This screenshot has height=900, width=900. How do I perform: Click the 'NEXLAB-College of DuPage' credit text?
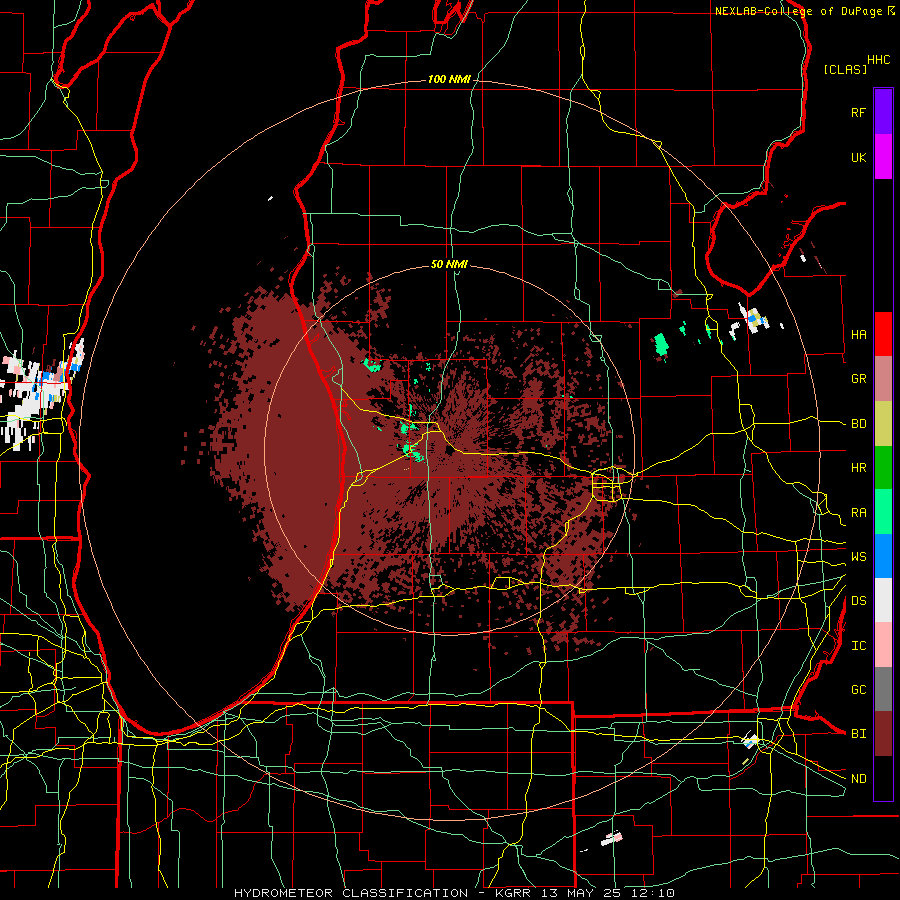[798, 11]
